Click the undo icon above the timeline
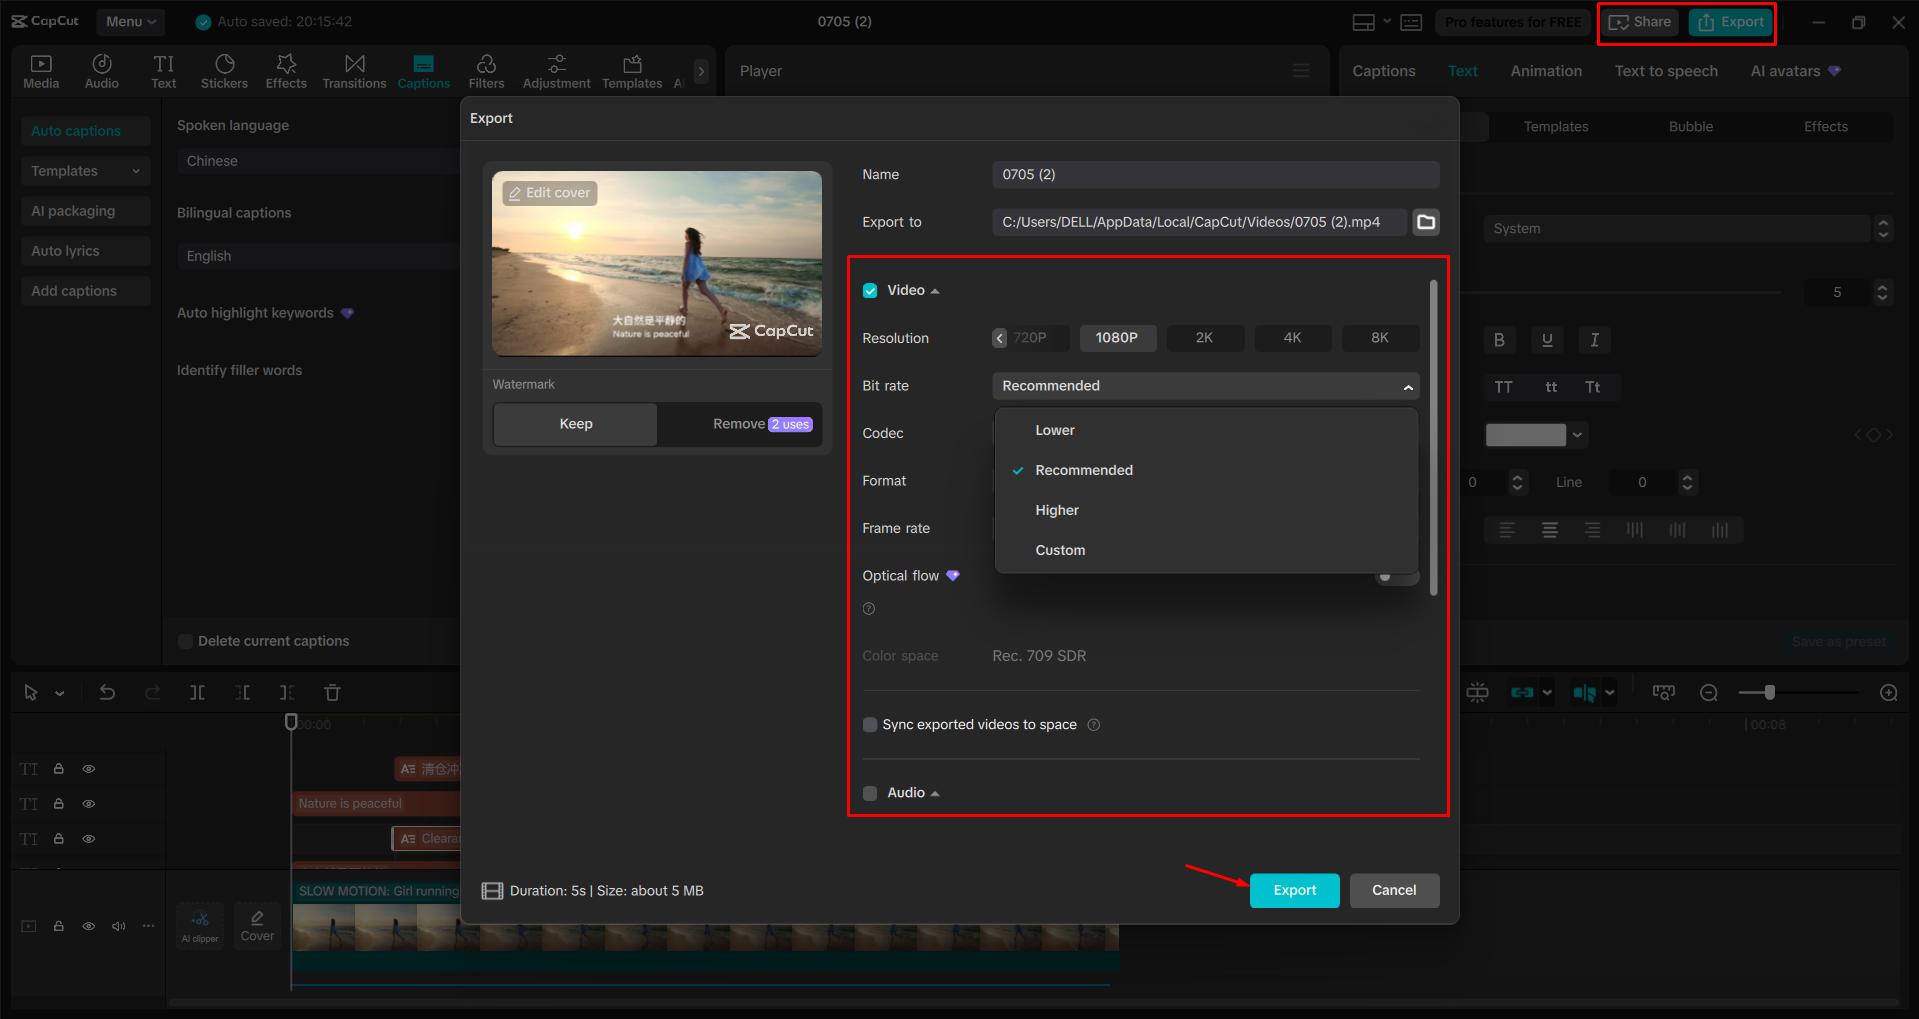 click(107, 691)
